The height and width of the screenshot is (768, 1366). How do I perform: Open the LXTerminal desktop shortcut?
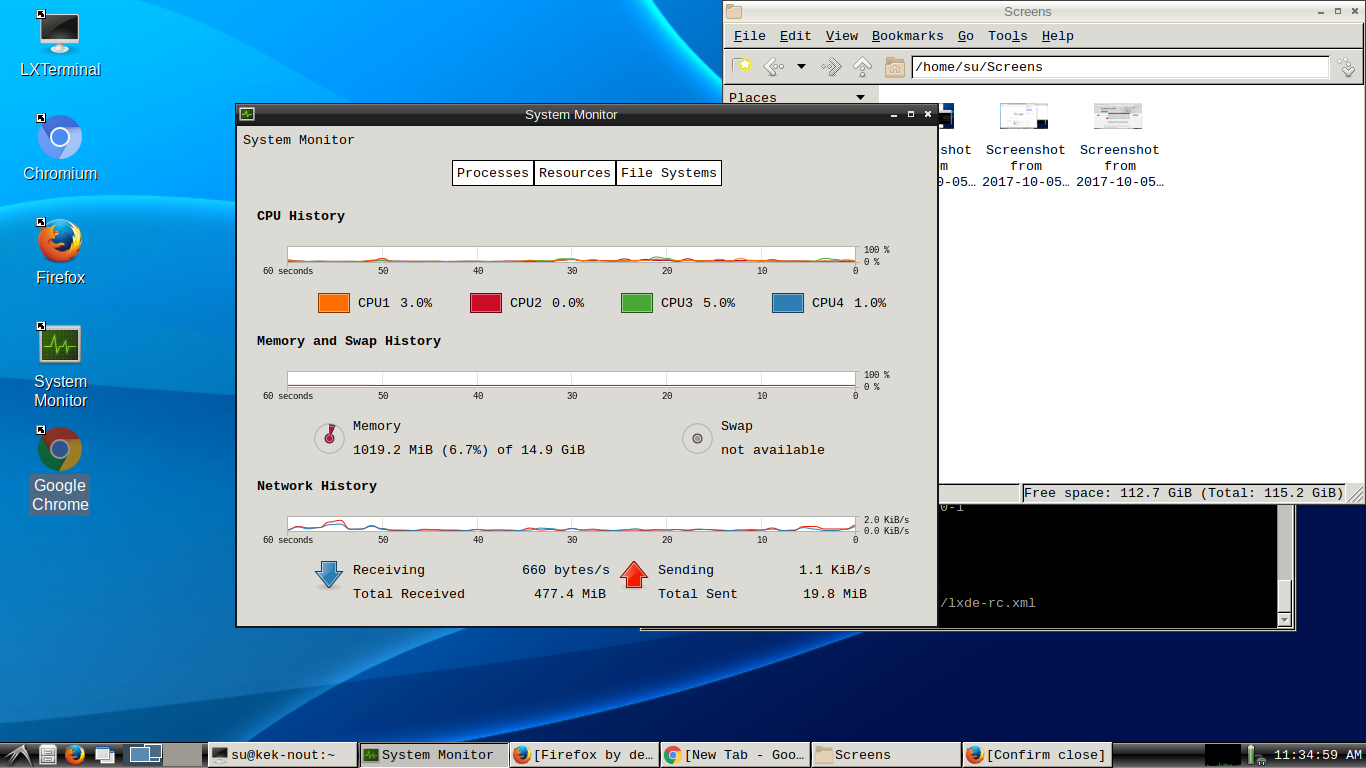point(60,44)
